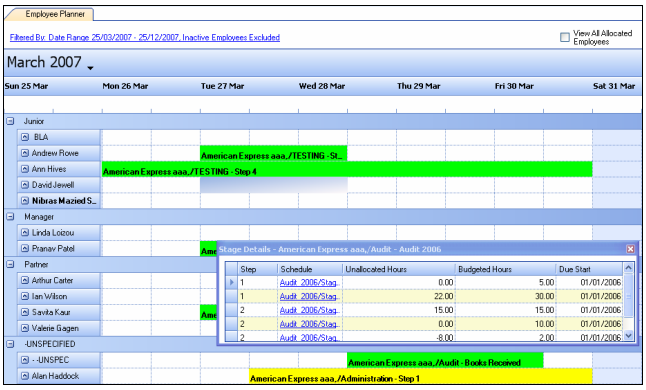Click the Sun 25 Mar day header

pos(26,86)
